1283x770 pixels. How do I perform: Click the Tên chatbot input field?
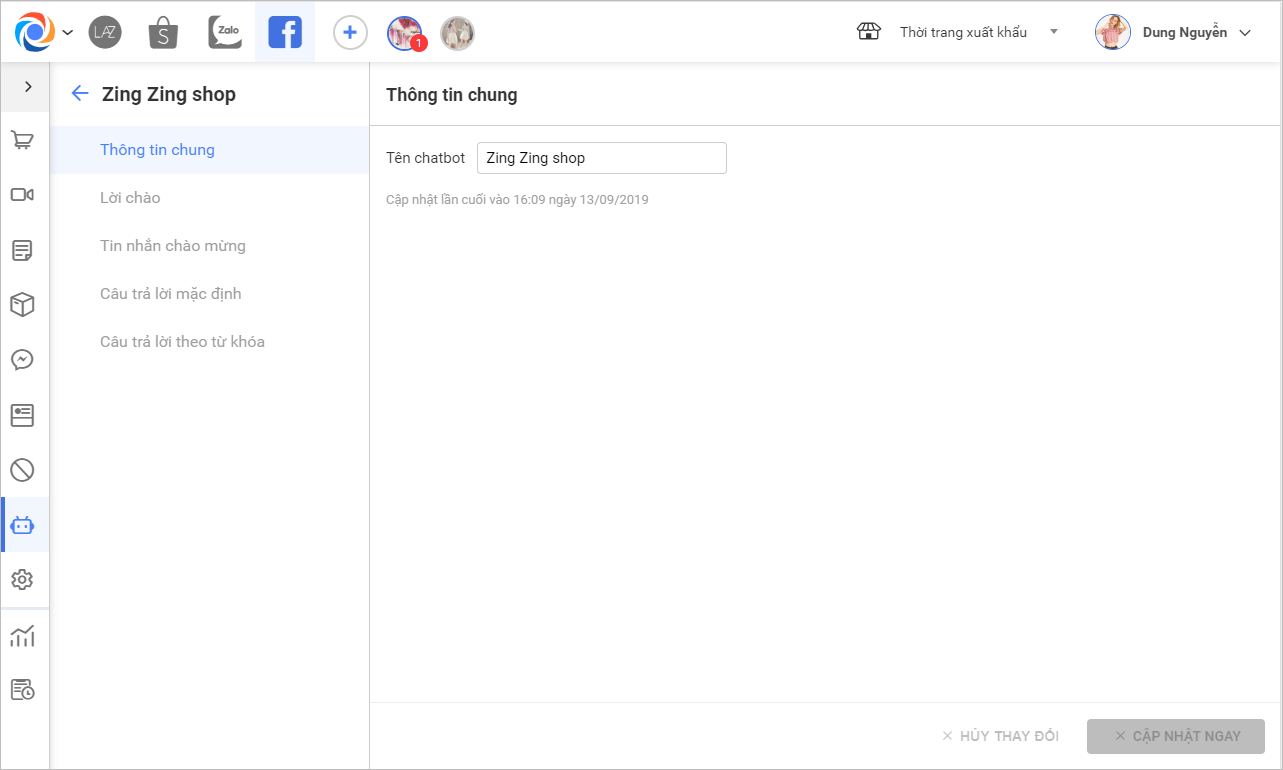click(x=602, y=158)
